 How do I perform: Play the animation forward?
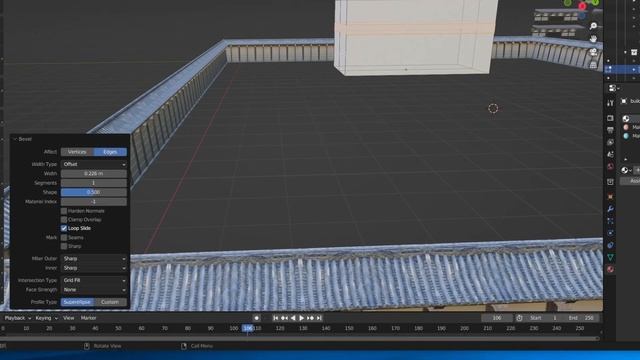302,318
